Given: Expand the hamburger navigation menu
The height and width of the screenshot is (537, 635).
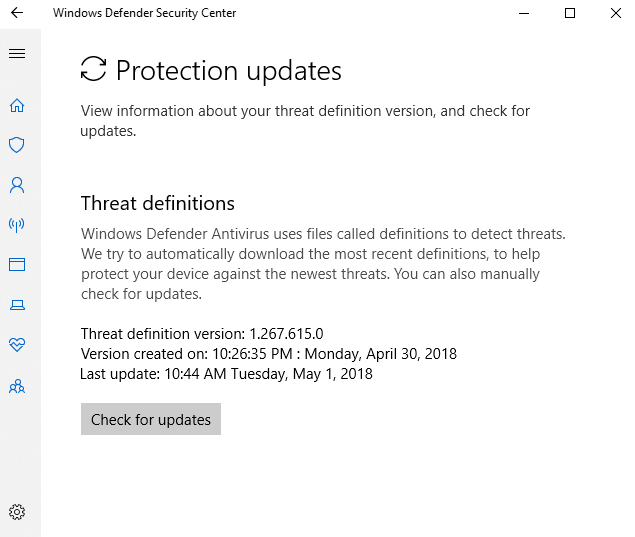Looking at the screenshot, I should pyautogui.click(x=17, y=54).
